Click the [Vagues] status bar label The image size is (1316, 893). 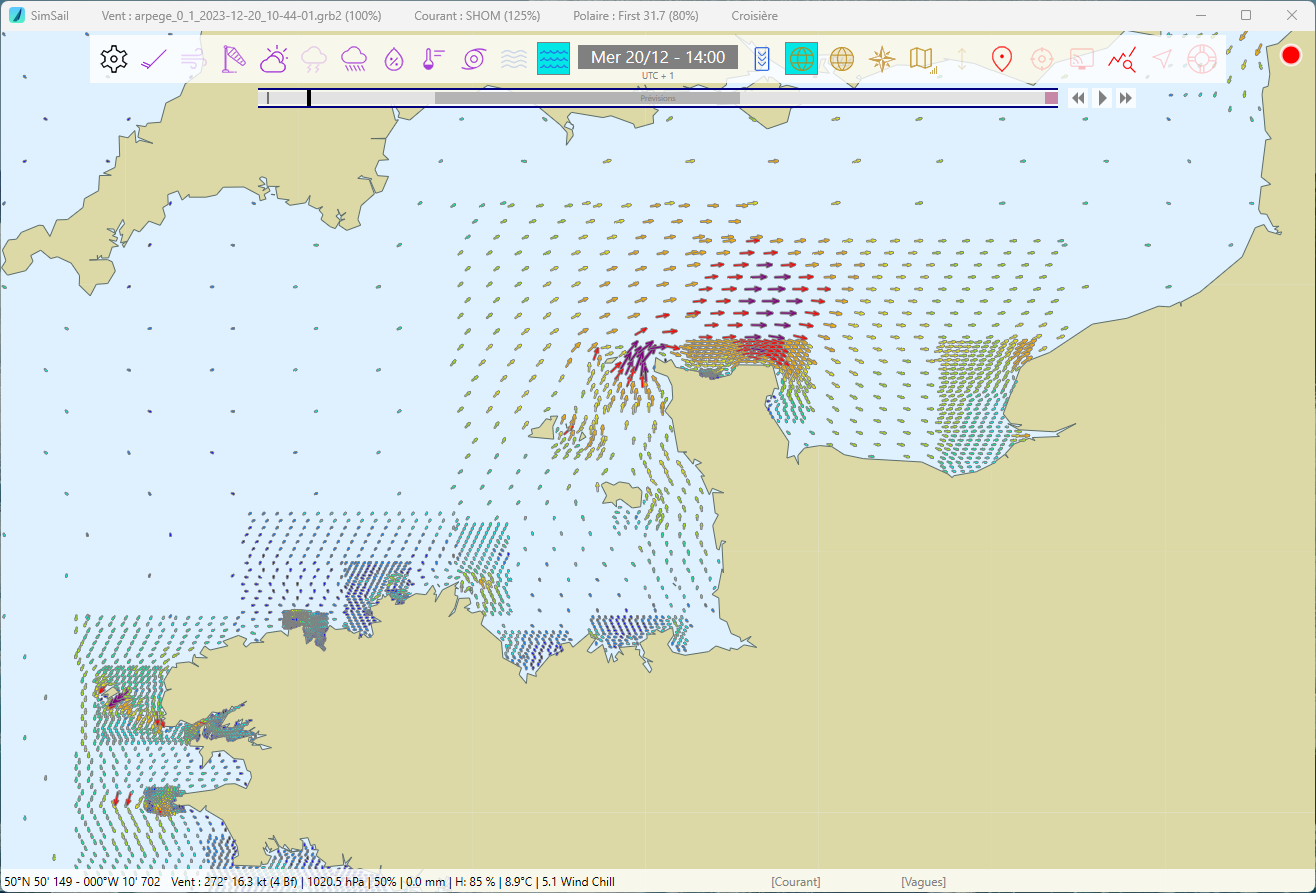923,882
